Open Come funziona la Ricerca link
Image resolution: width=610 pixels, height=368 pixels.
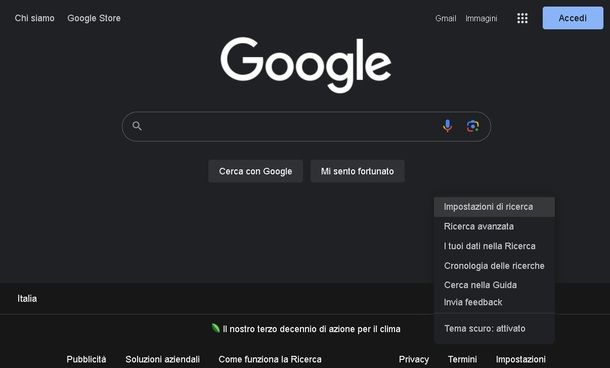[270, 359]
